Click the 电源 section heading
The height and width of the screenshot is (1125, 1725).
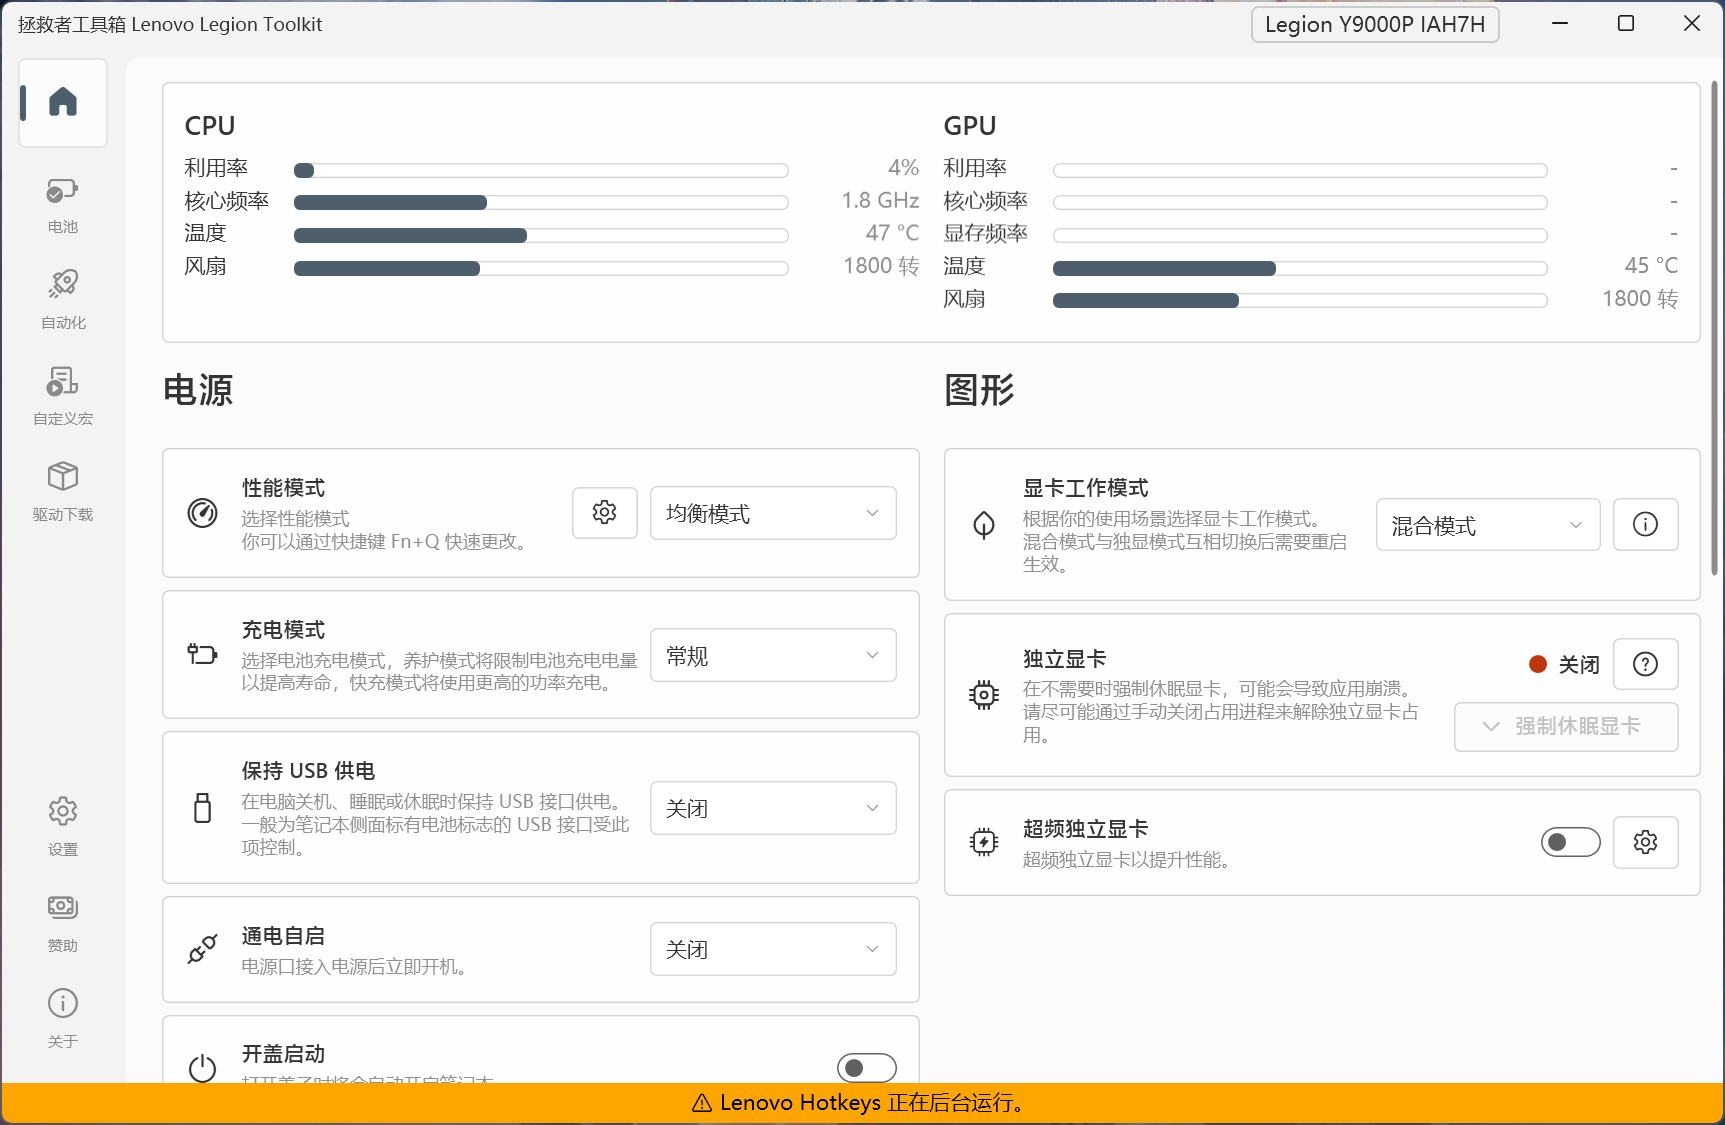click(198, 390)
